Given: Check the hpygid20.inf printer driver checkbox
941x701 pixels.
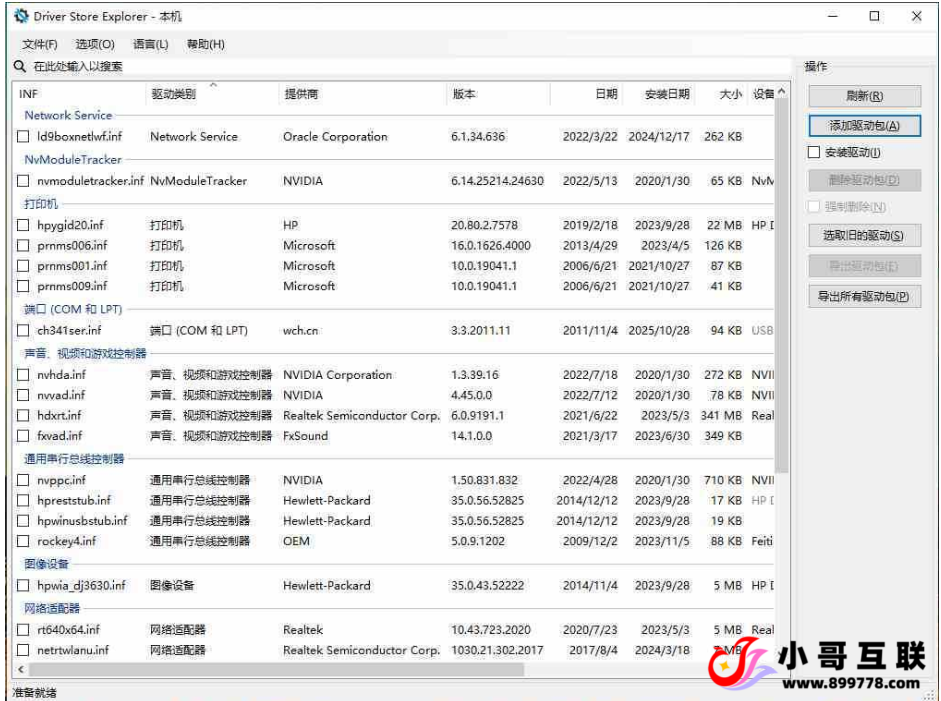Looking at the screenshot, I should click(x=24, y=224).
